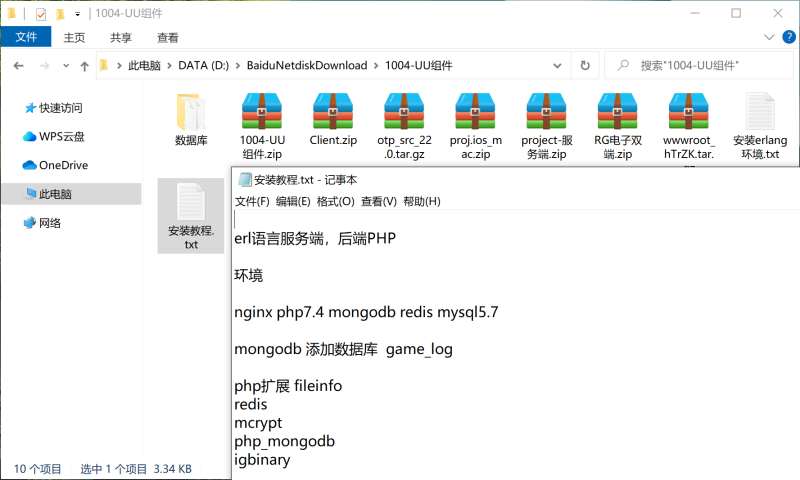Click the search box 搜索"1004-UU组件"
Viewport: 800px width, 480px height.
(699, 65)
